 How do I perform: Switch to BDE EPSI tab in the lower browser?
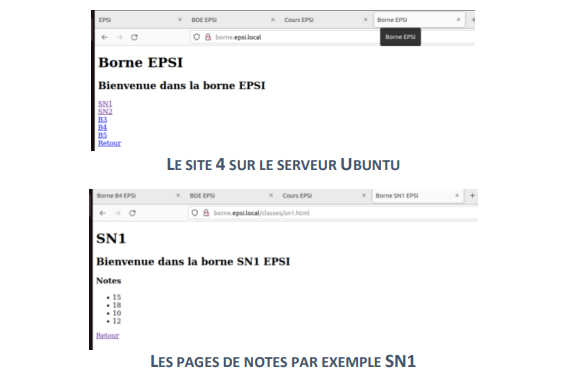tap(232, 195)
